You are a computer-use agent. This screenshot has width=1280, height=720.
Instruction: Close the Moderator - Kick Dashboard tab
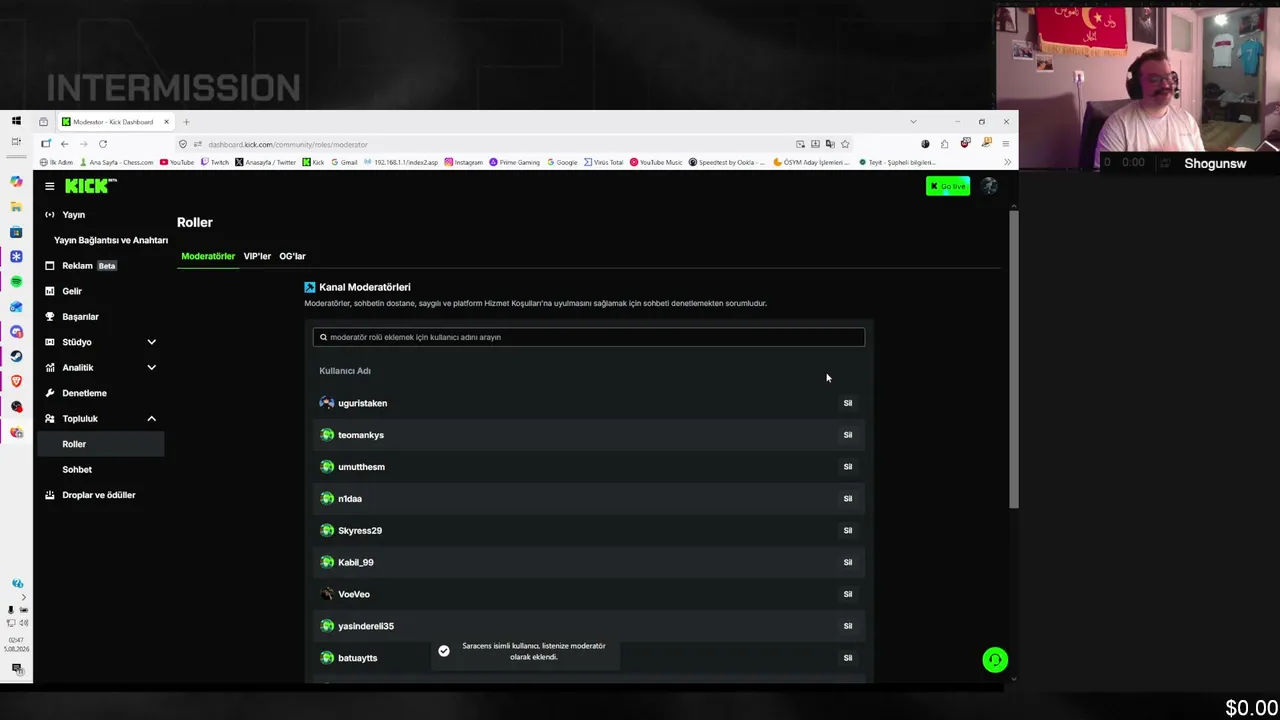coord(166,122)
